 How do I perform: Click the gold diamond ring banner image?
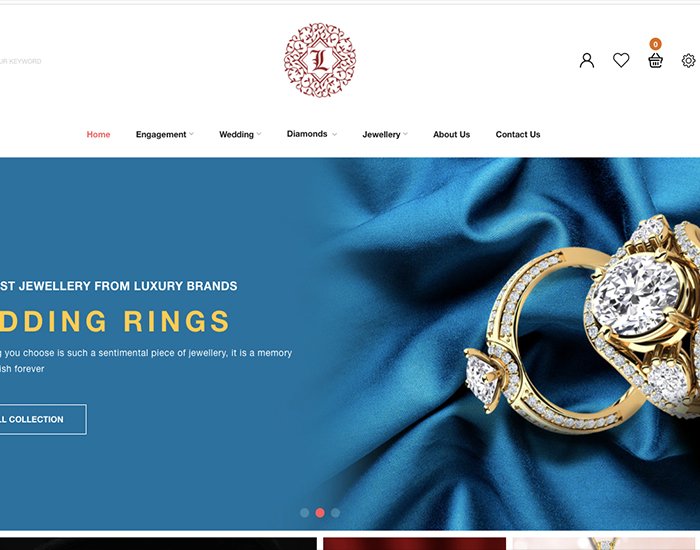pyautogui.click(x=582, y=321)
